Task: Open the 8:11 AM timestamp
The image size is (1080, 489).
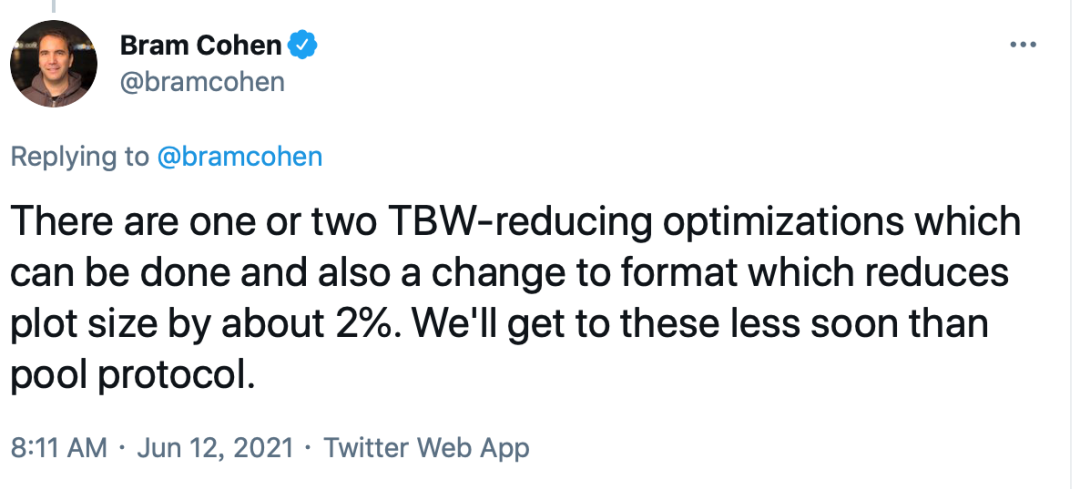Action: coord(59,448)
